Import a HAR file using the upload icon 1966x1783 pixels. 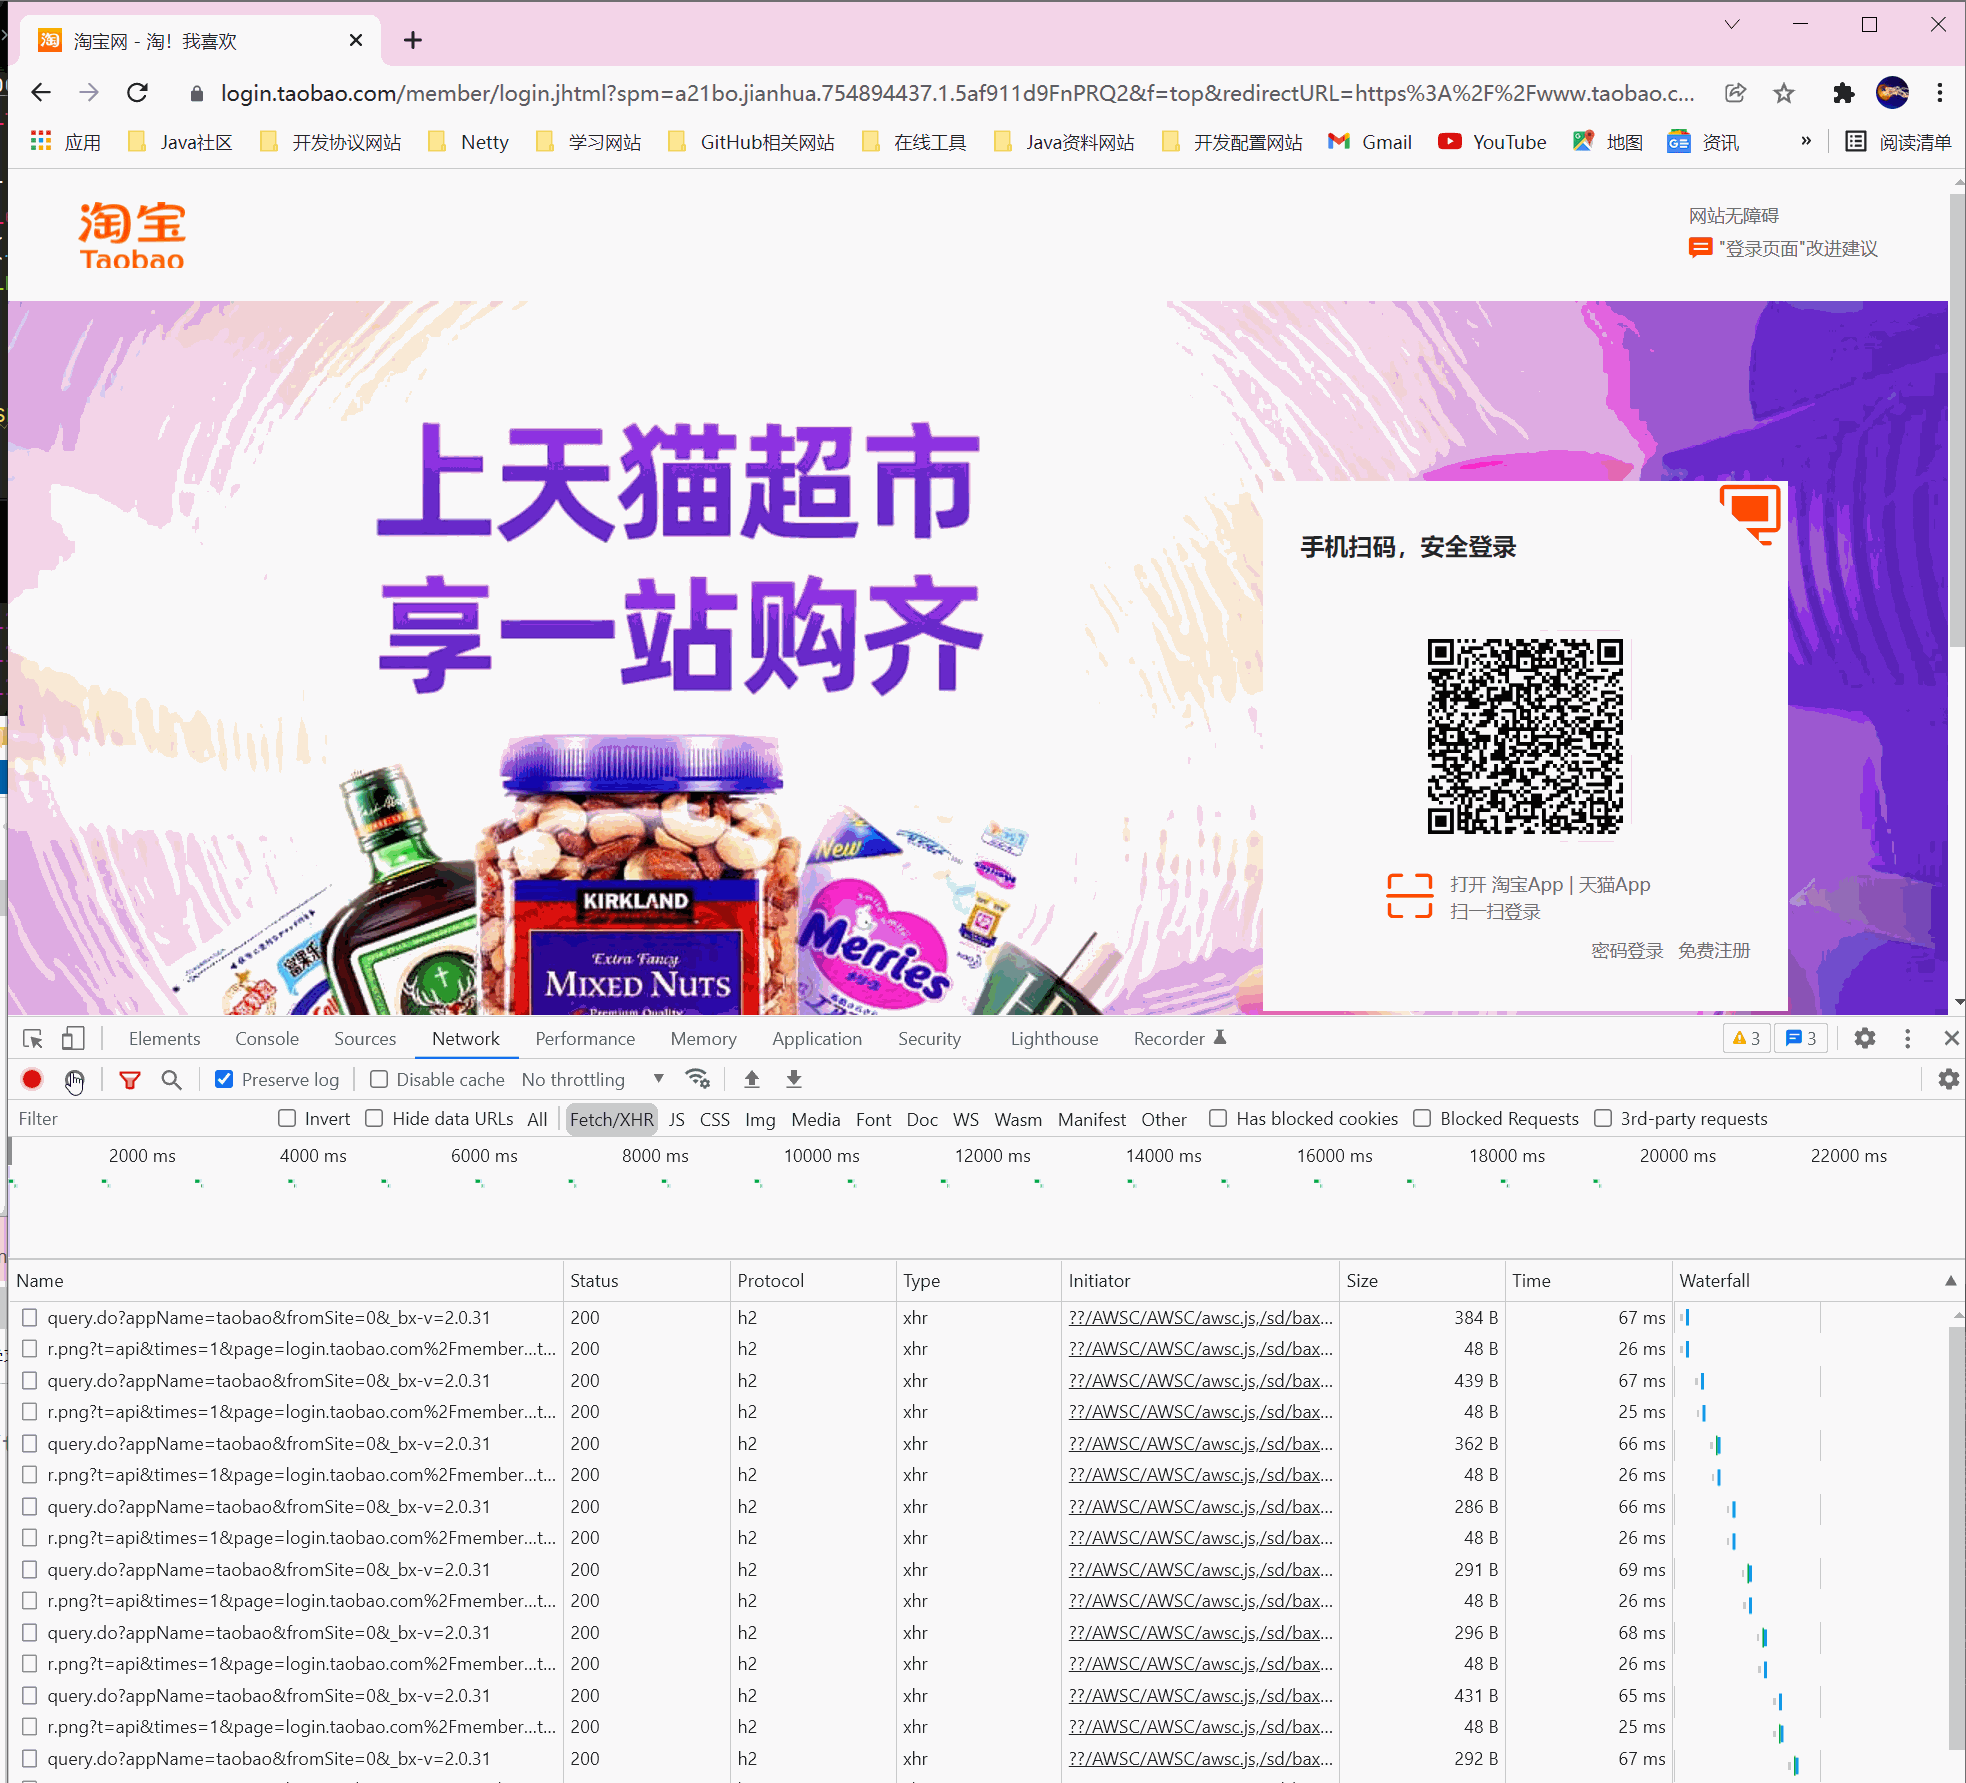751,1079
